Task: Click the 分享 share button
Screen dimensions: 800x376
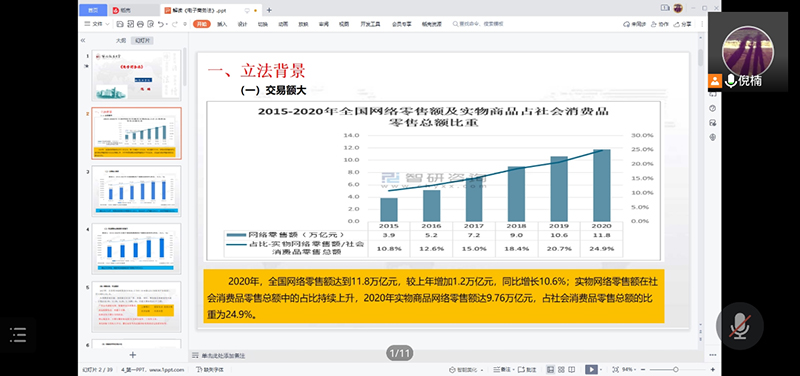Action: [x=683, y=24]
